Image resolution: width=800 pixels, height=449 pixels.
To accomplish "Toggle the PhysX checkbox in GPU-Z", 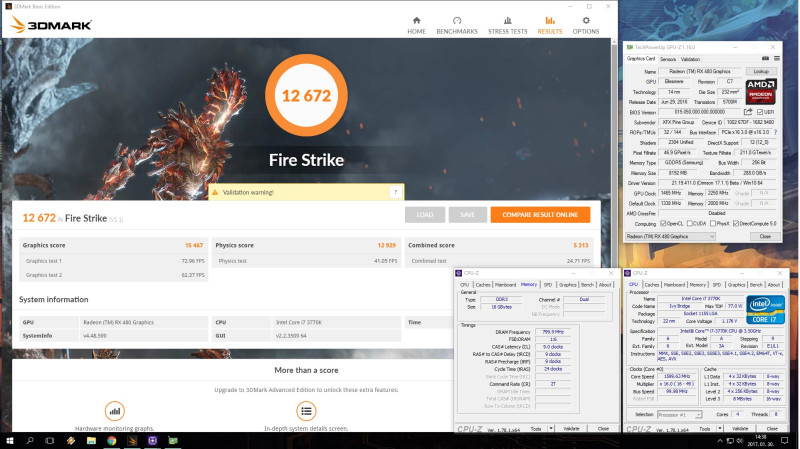I will point(713,223).
